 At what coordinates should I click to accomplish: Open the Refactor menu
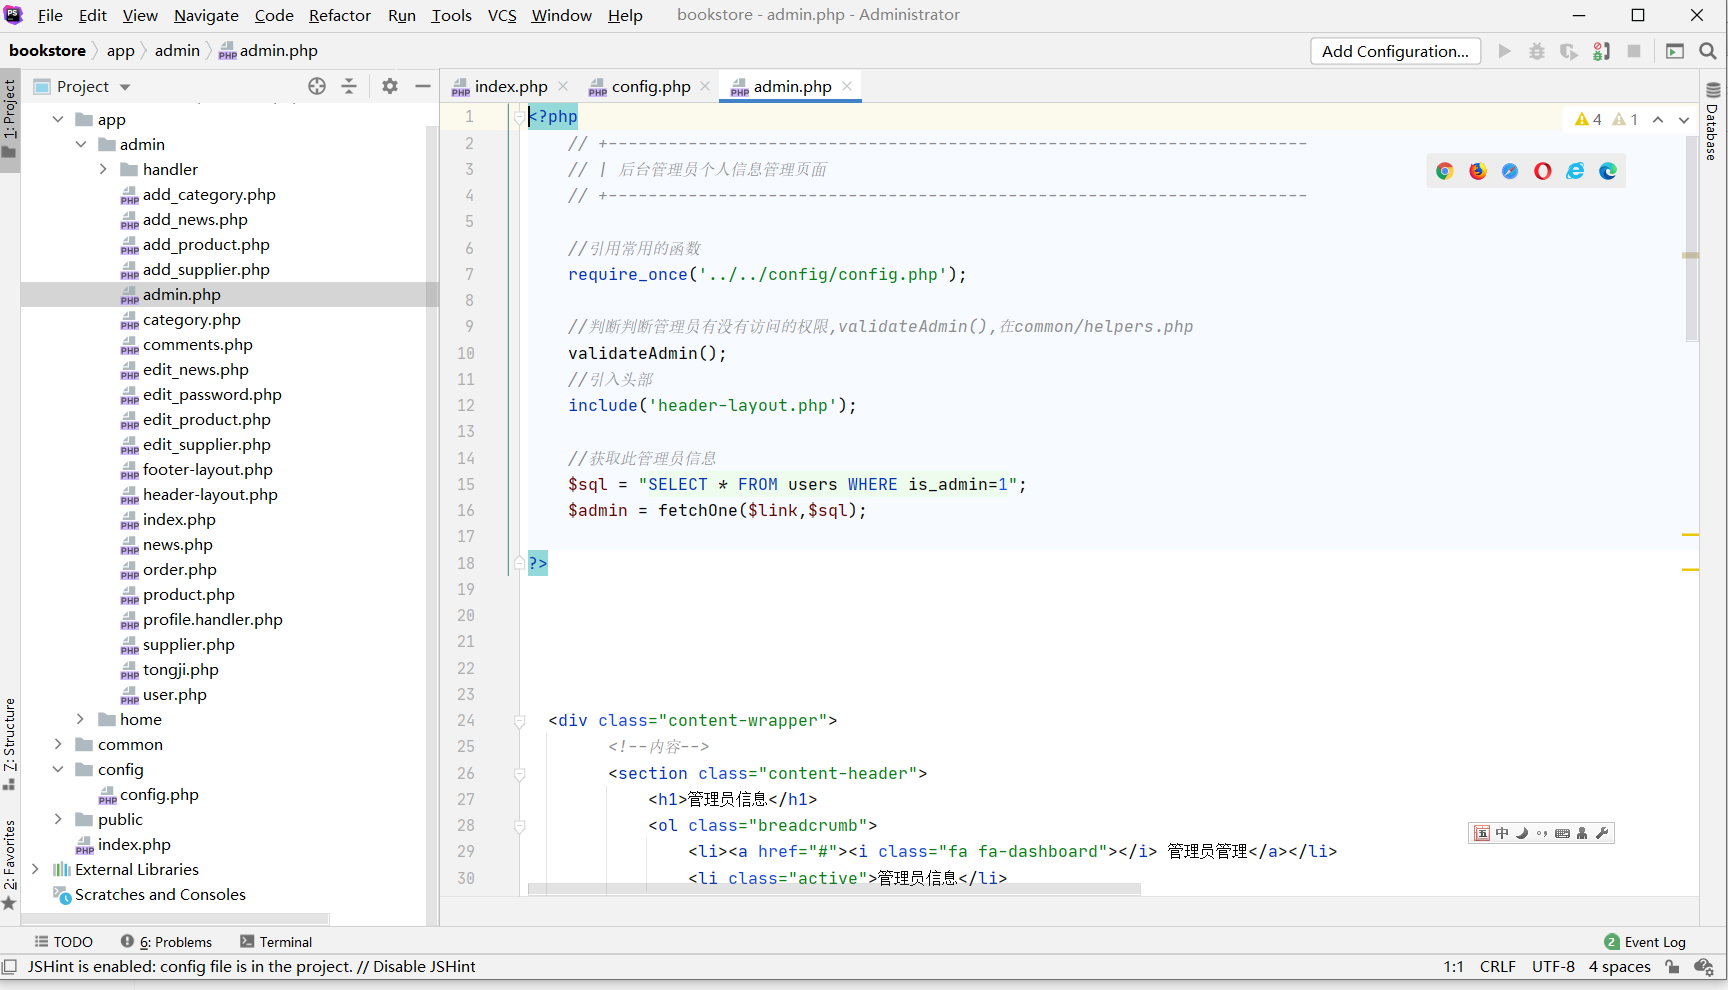pyautogui.click(x=340, y=15)
